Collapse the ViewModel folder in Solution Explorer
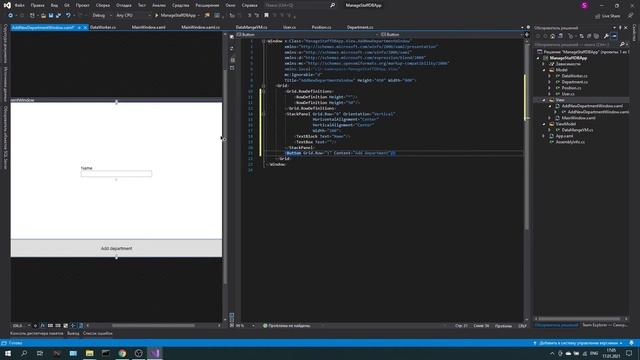The width and height of the screenshot is (640, 360). click(x=544, y=124)
